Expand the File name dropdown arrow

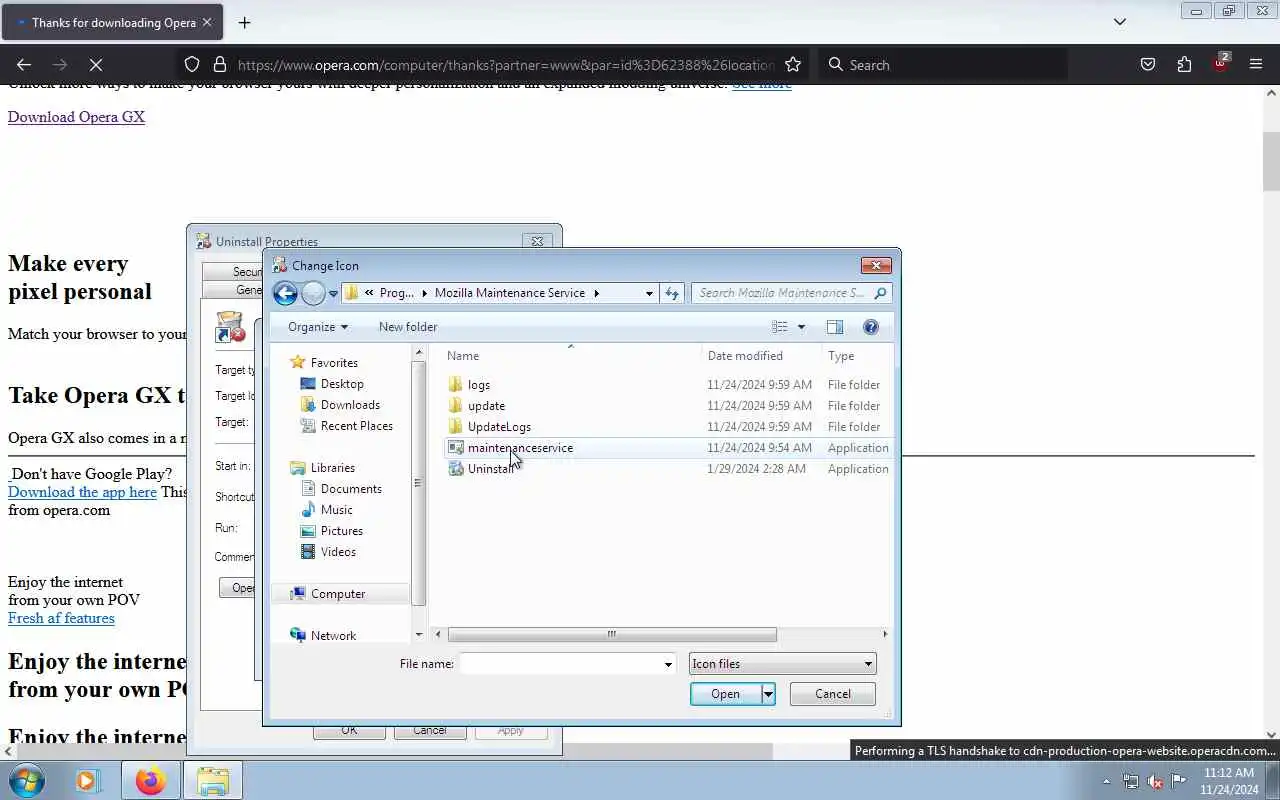[x=669, y=664]
